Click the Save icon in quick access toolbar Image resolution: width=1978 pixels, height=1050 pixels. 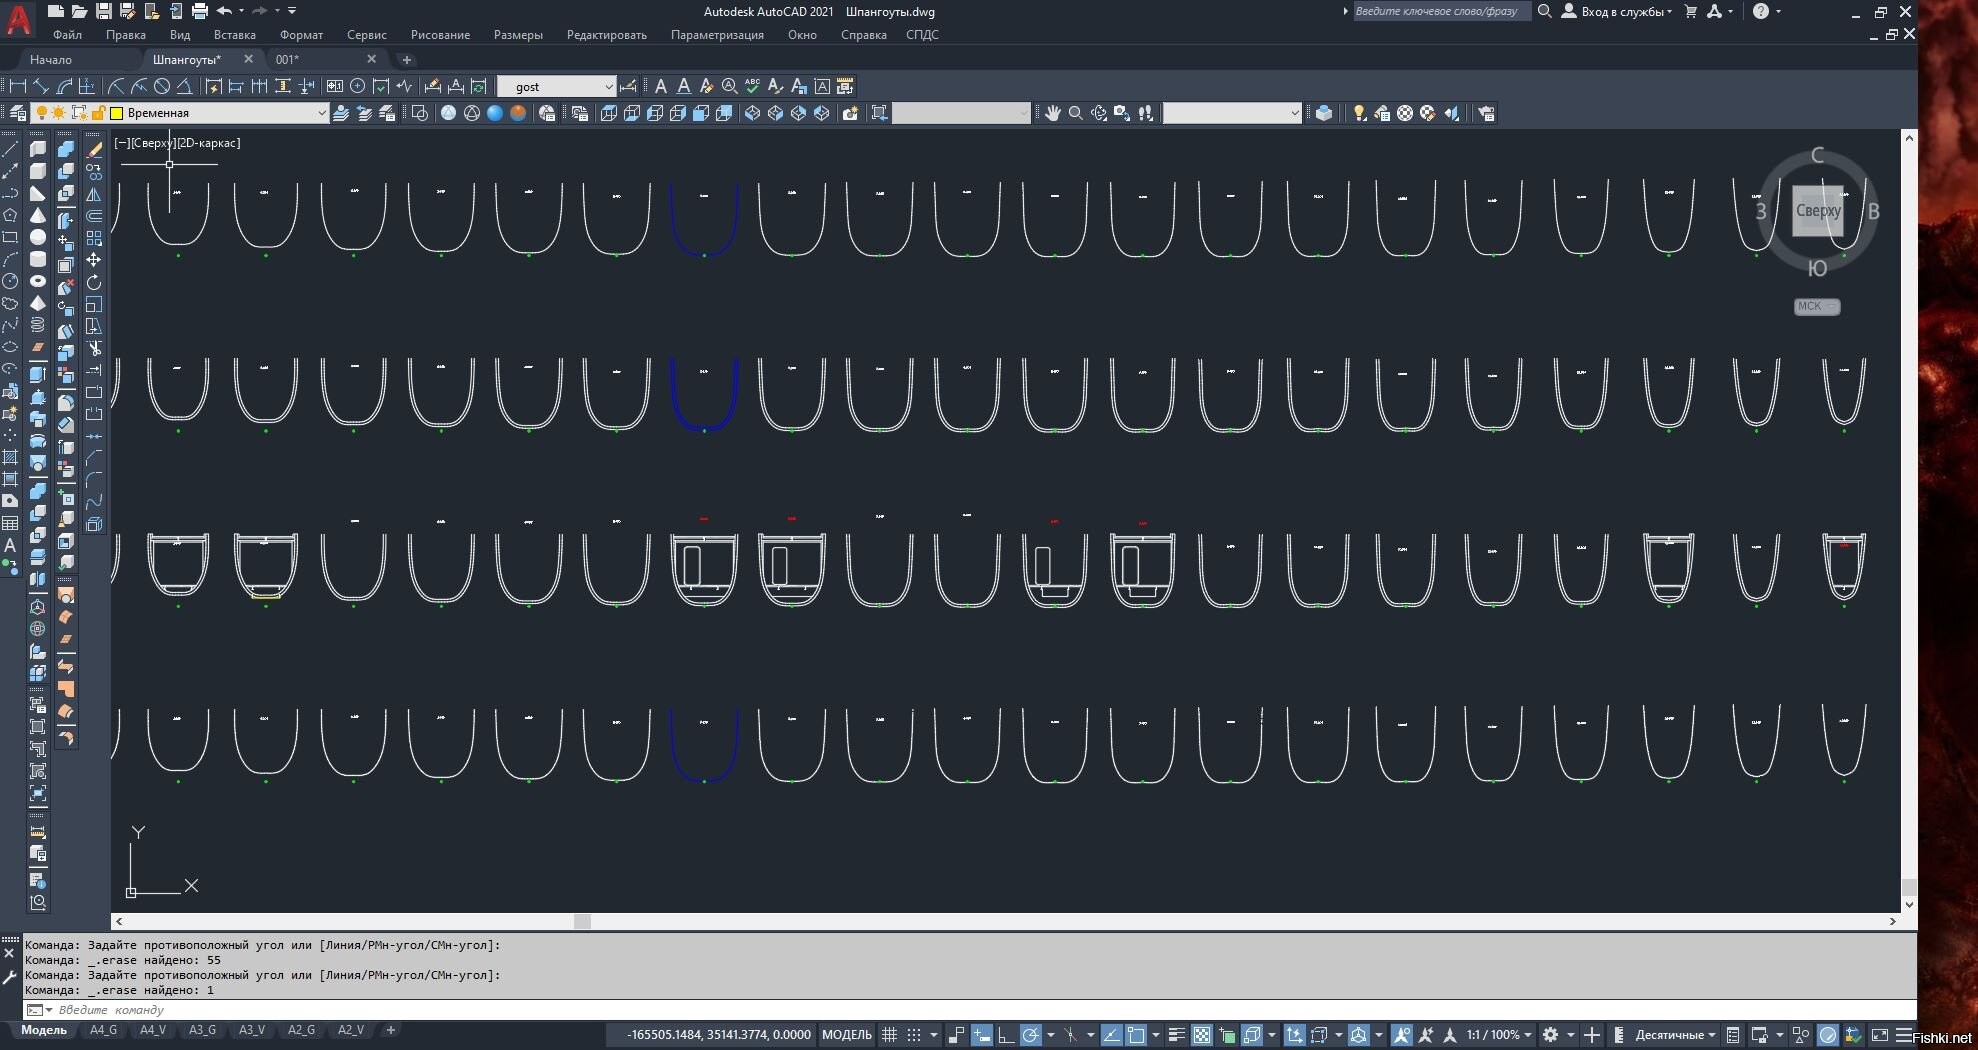(103, 11)
